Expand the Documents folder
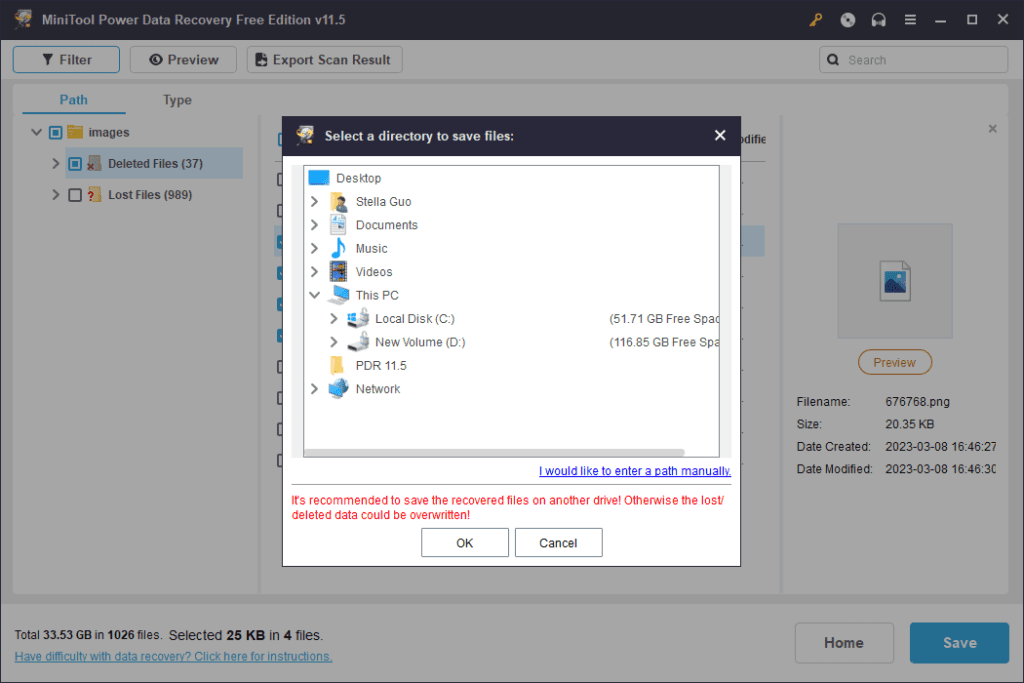 (314, 225)
